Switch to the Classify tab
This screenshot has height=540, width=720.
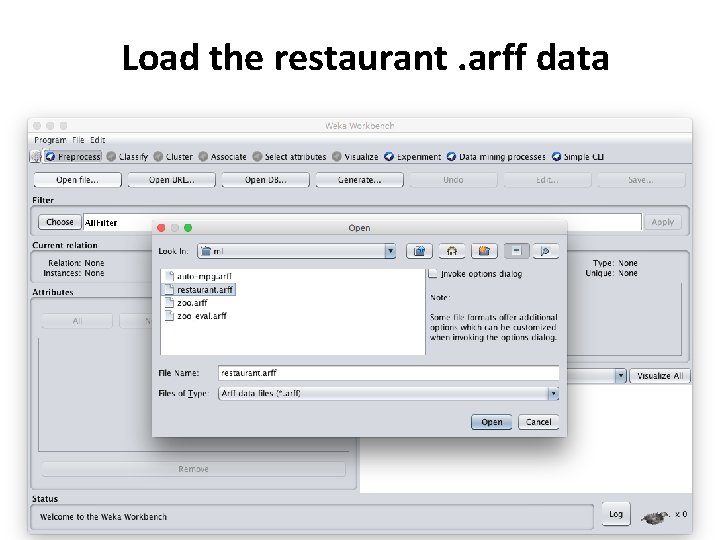(x=127, y=157)
